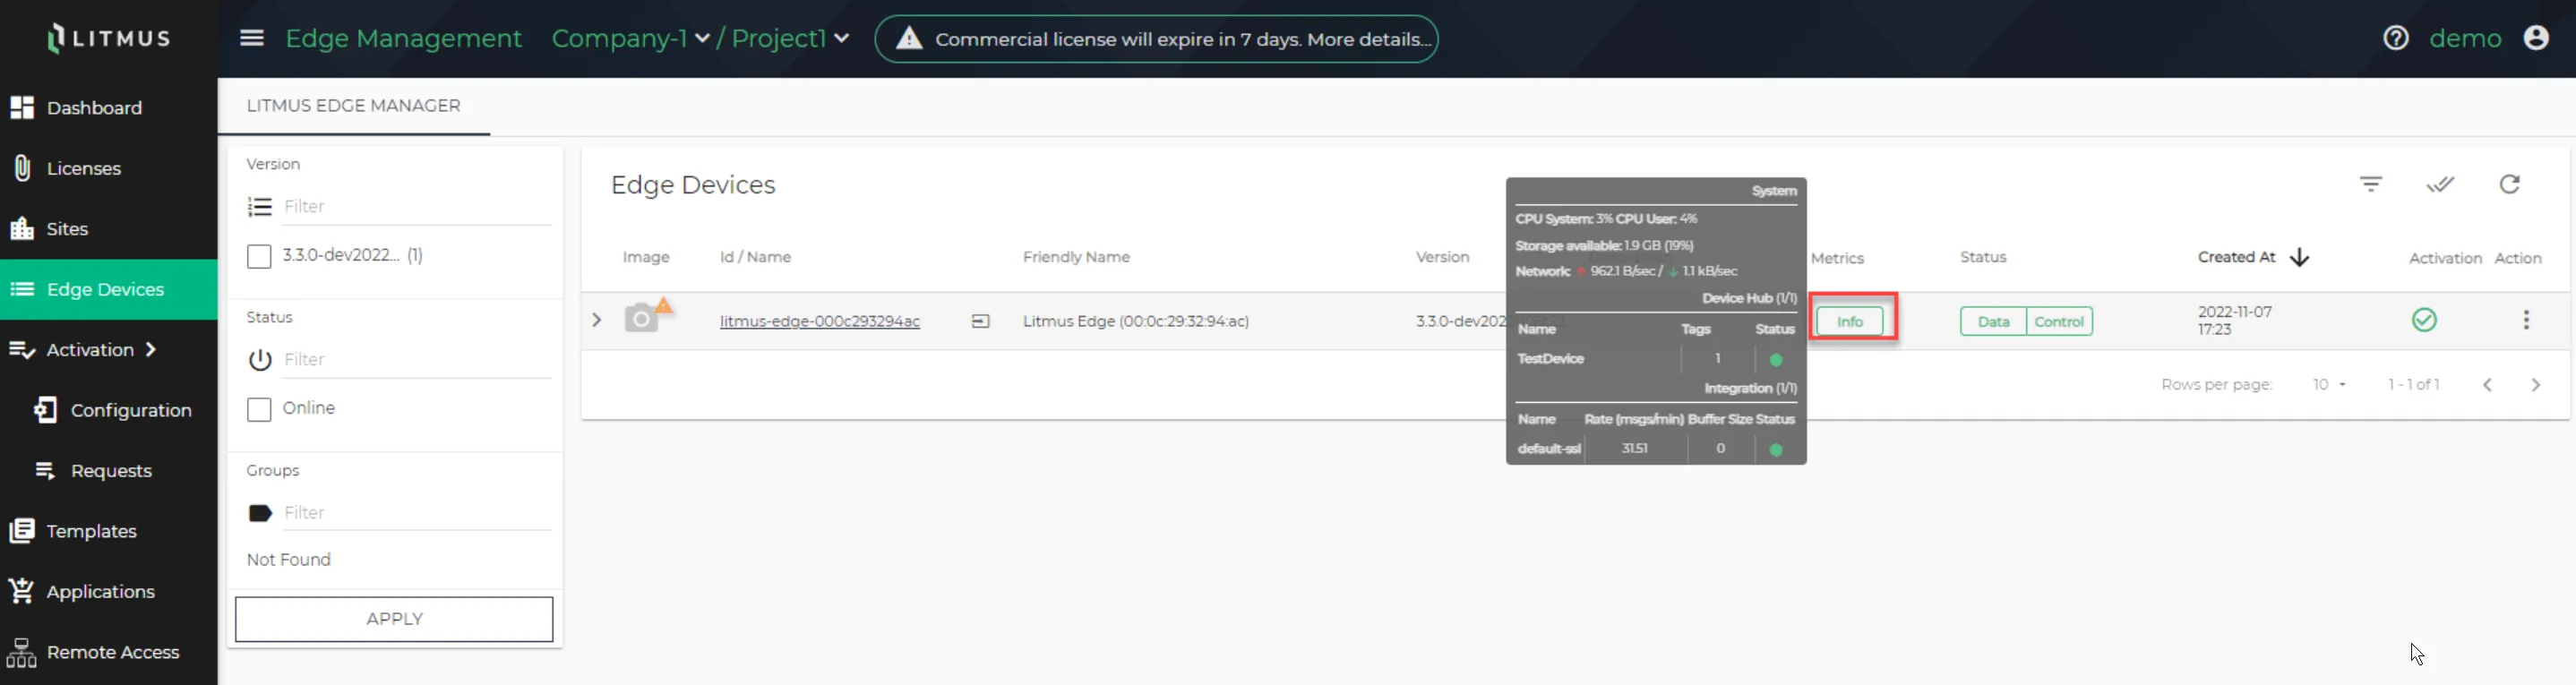
Task: Open the user account profile icon
Action: (2535, 38)
